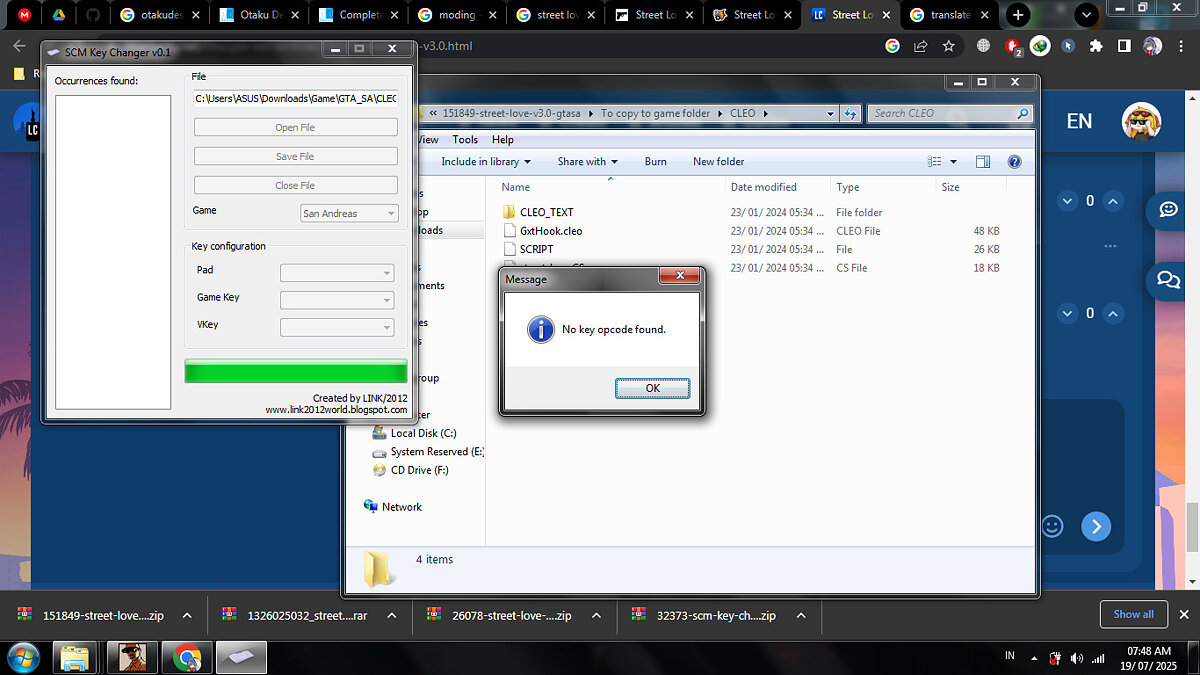Open Chrome's new tab plus button
This screenshot has width=1200, height=675.
point(1018,15)
